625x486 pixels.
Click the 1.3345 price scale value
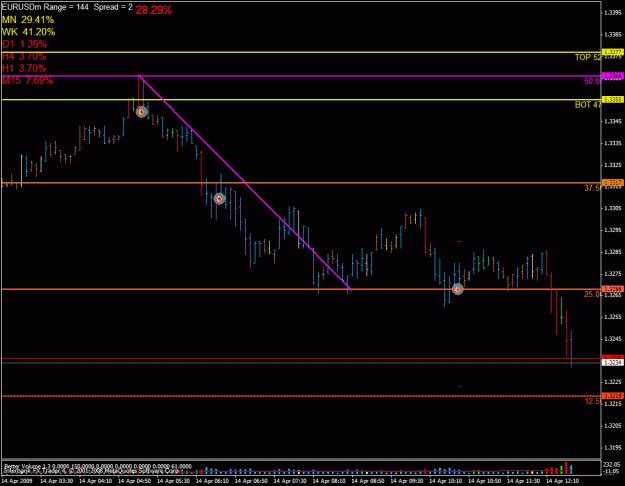coord(613,121)
